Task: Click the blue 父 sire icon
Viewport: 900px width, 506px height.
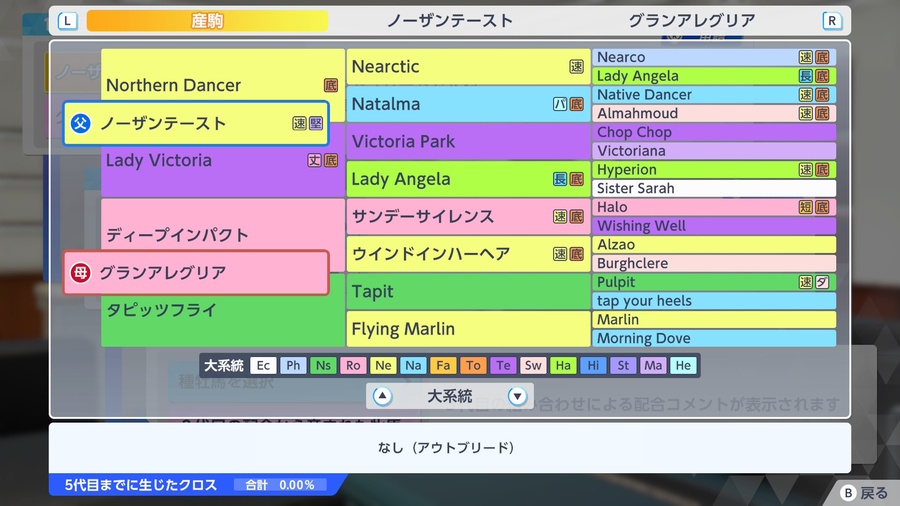Action: [80, 123]
